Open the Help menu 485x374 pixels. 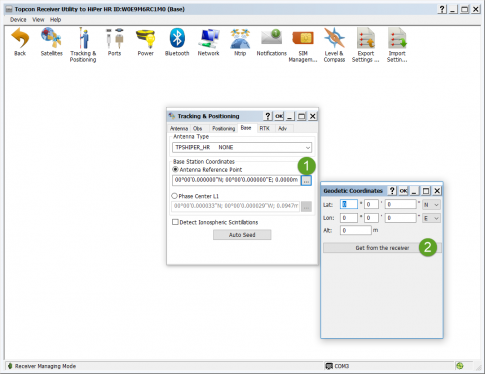55,20
